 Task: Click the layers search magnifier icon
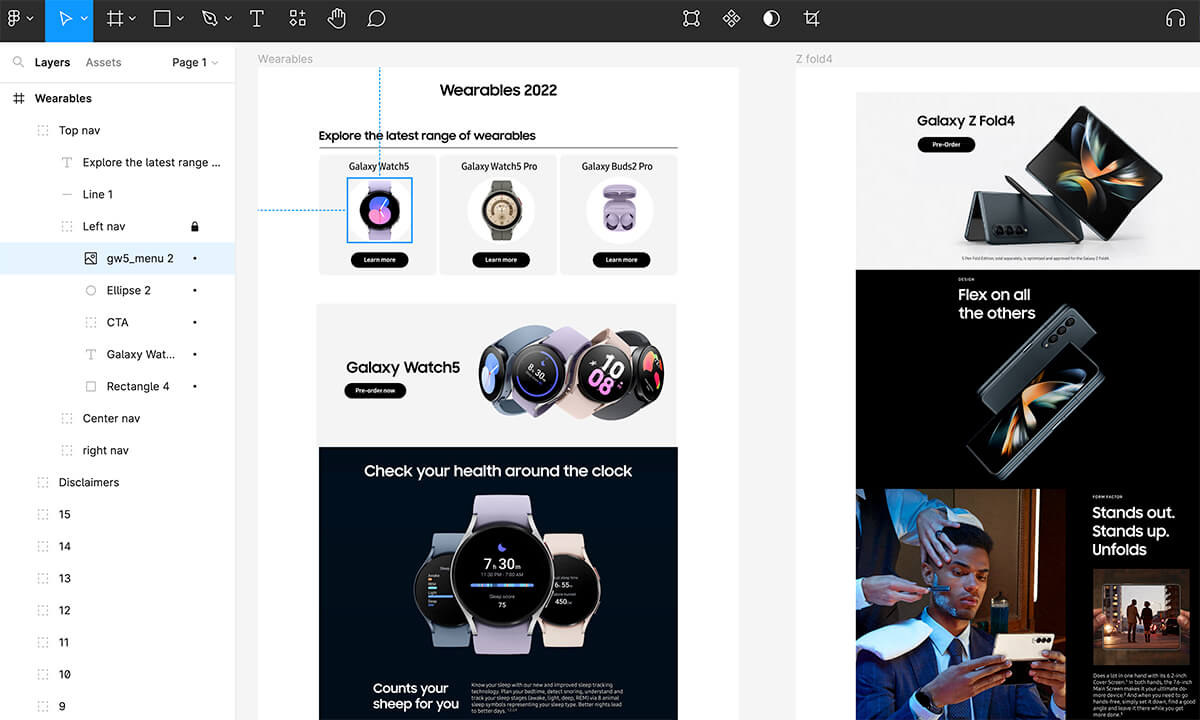[18, 62]
